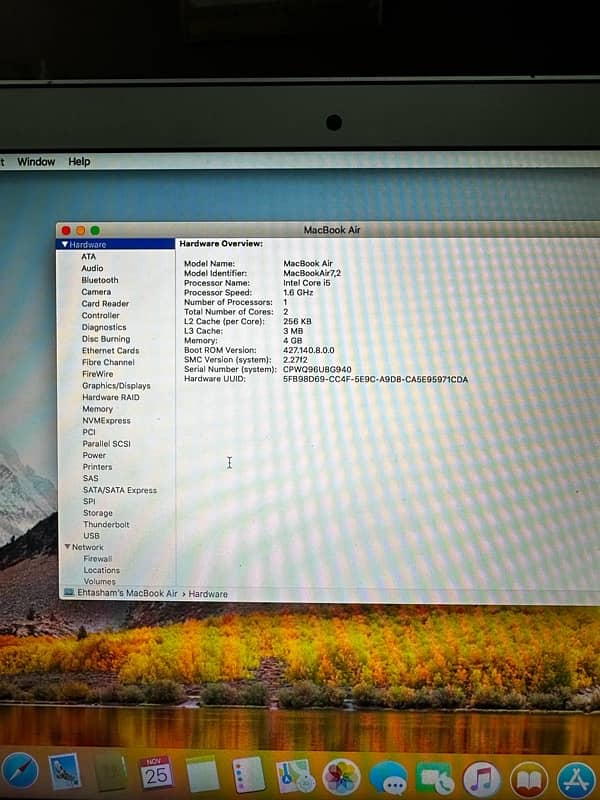Click the Intel Core i5 processor name

click(307, 283)
